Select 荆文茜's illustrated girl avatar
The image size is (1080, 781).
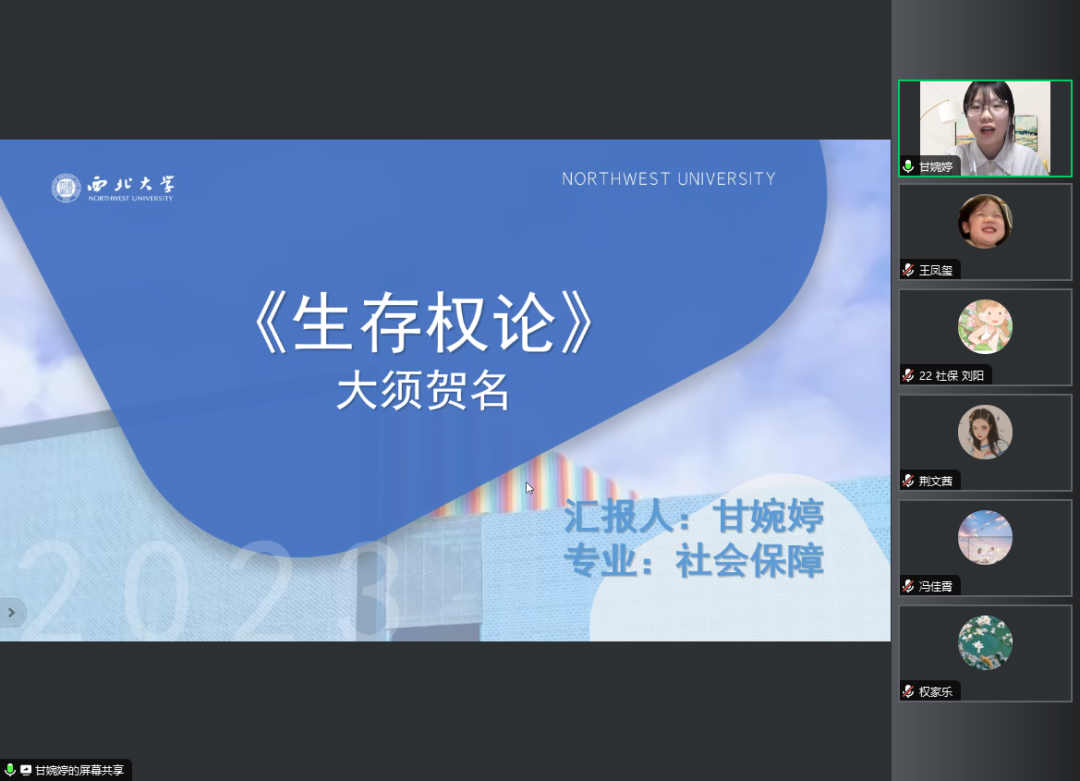click(985, 432)
